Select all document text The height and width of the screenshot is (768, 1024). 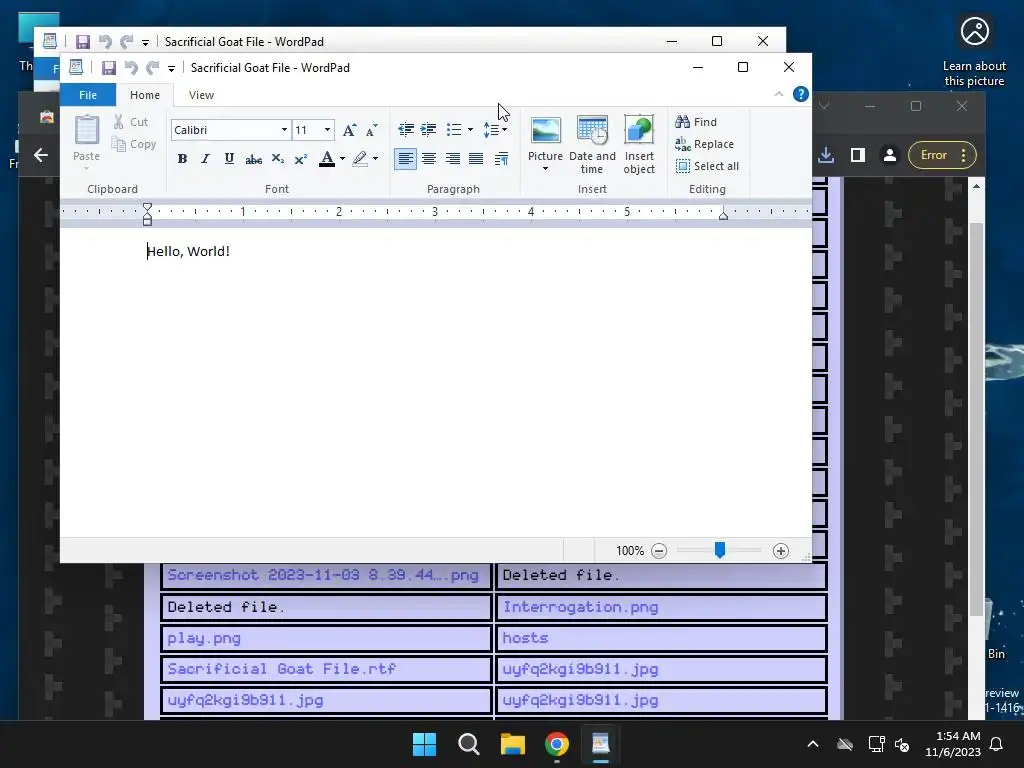(x=707, y=166)
